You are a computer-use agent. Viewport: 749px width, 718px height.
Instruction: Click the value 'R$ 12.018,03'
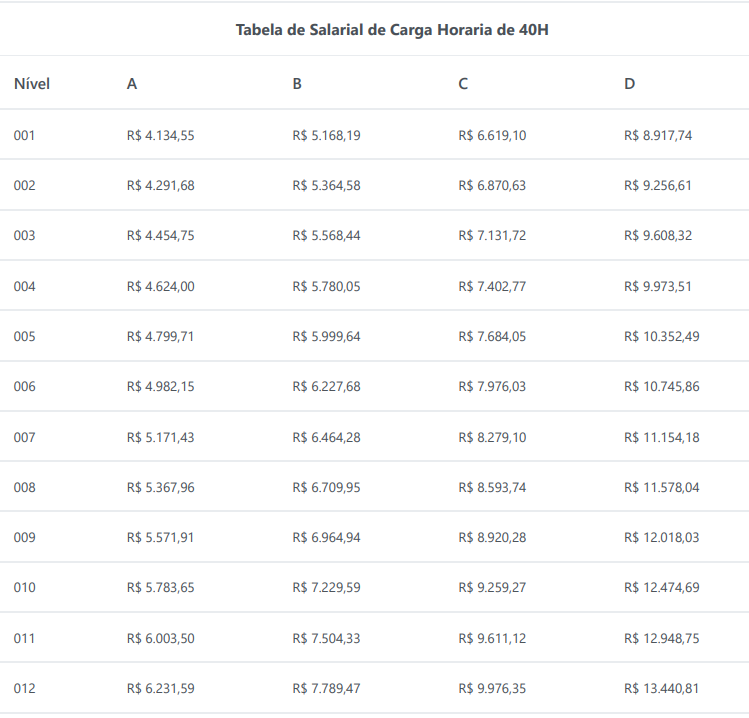tap(662, 537)
